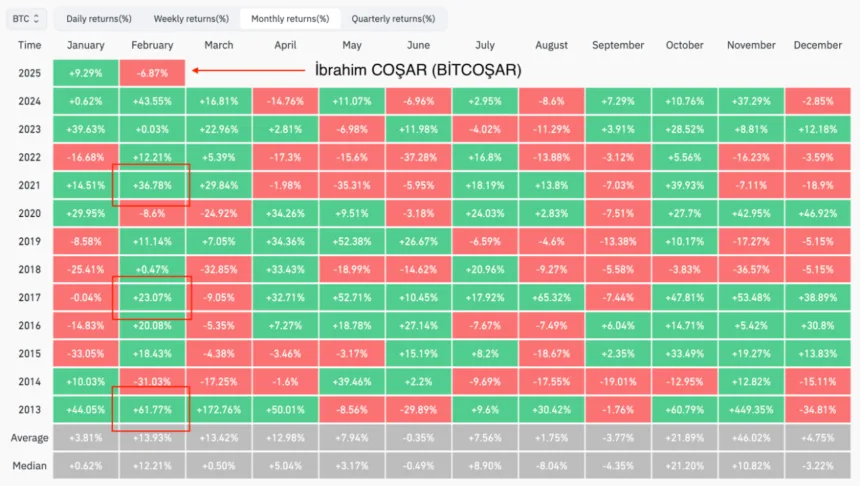Open the Quarterly returns(%) tab
The image size is (860, 486).
(393, 19)
